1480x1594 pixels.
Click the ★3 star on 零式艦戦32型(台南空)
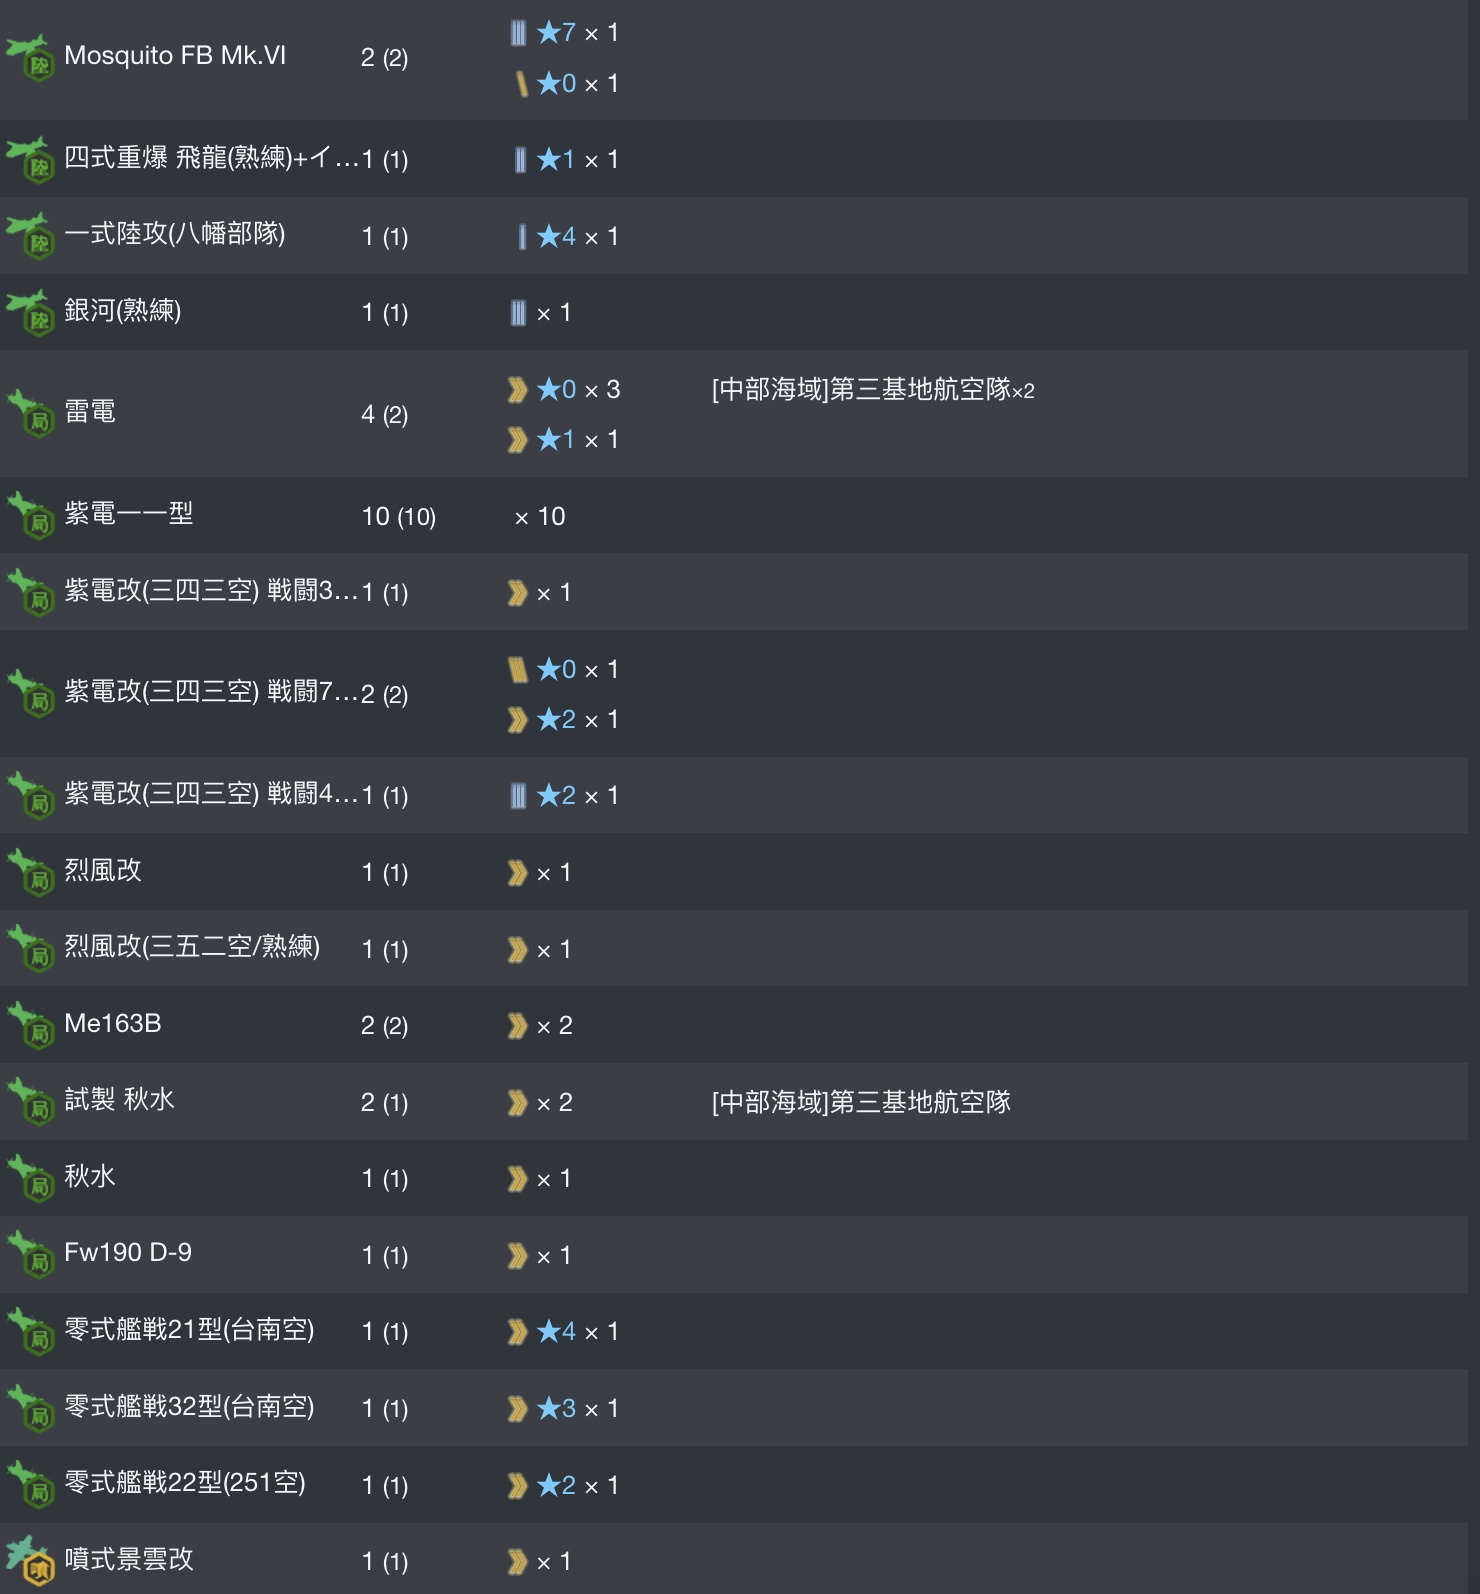556,1409
